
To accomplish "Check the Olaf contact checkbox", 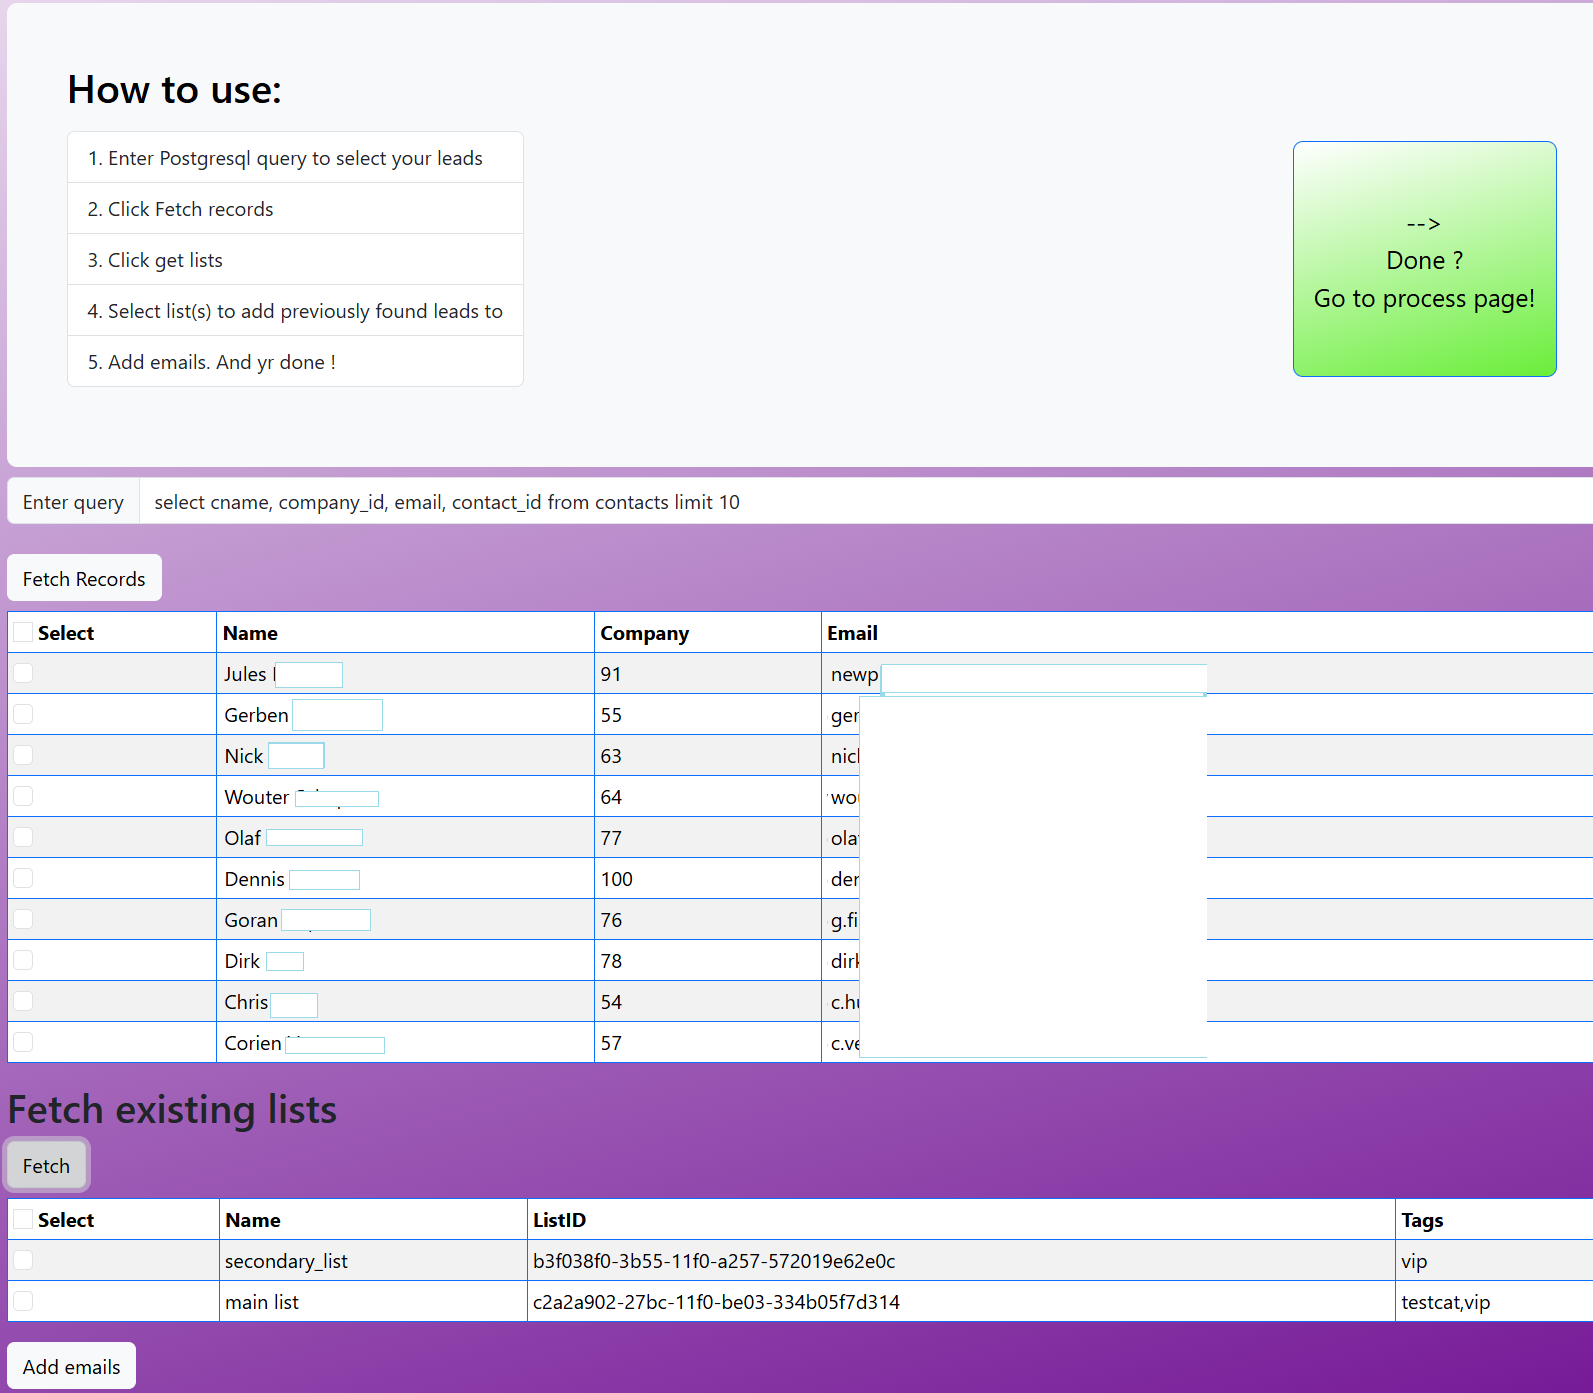I will 23,837.
